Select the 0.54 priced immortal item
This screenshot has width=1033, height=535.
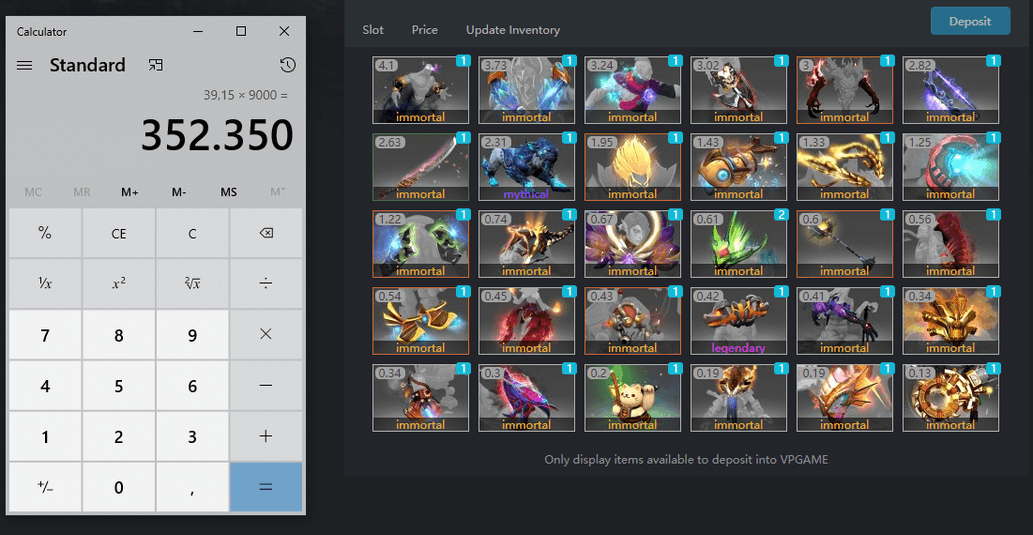pyautogui.click(x=420, y=322)
